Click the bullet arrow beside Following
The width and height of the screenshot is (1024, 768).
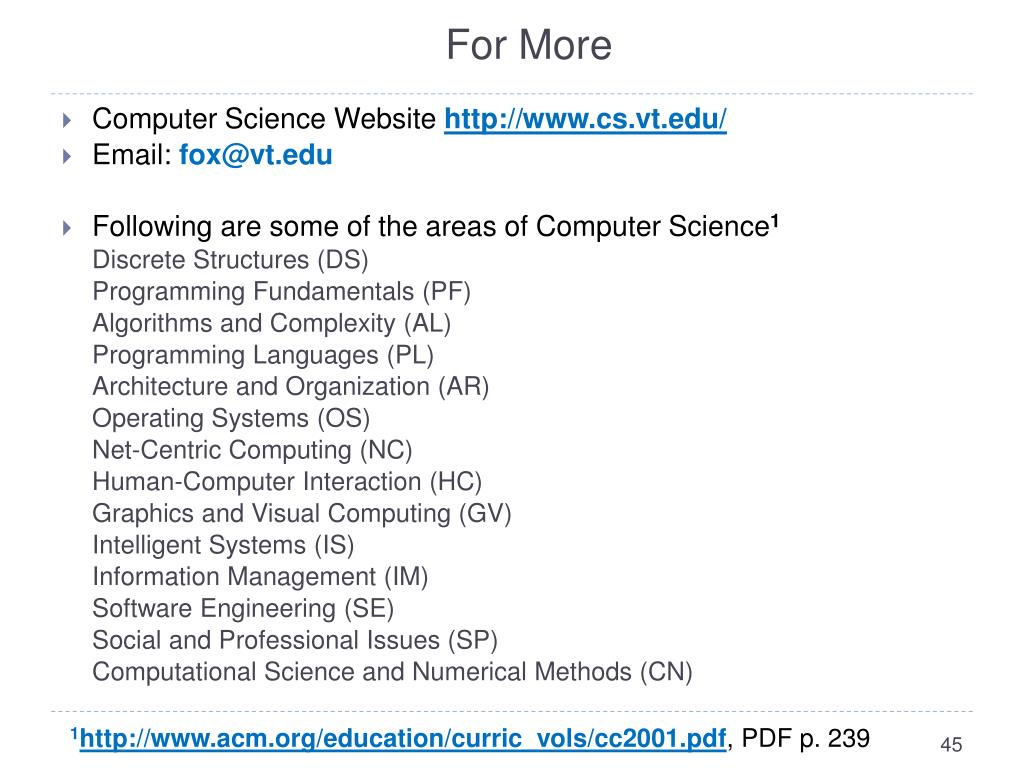[x=67, y=228]
